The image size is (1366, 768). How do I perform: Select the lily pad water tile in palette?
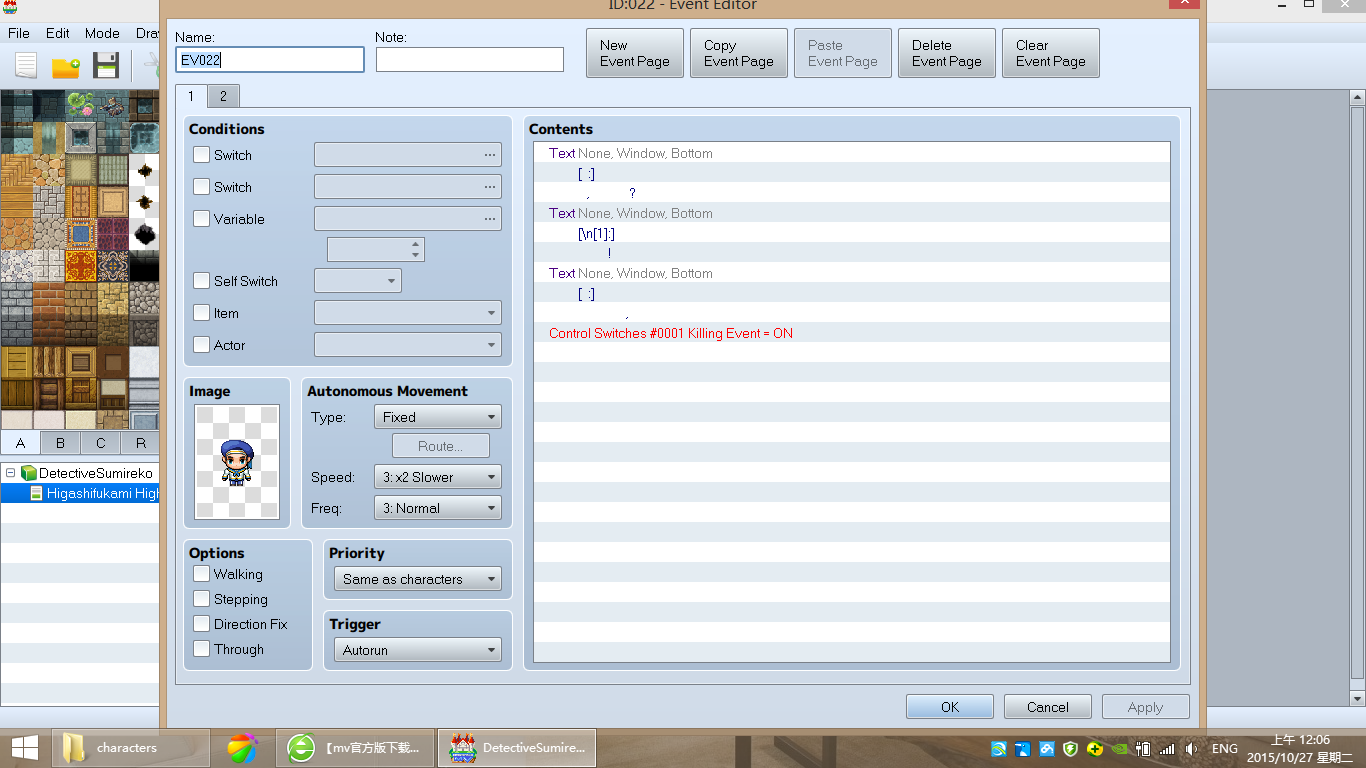click(82, 104)
